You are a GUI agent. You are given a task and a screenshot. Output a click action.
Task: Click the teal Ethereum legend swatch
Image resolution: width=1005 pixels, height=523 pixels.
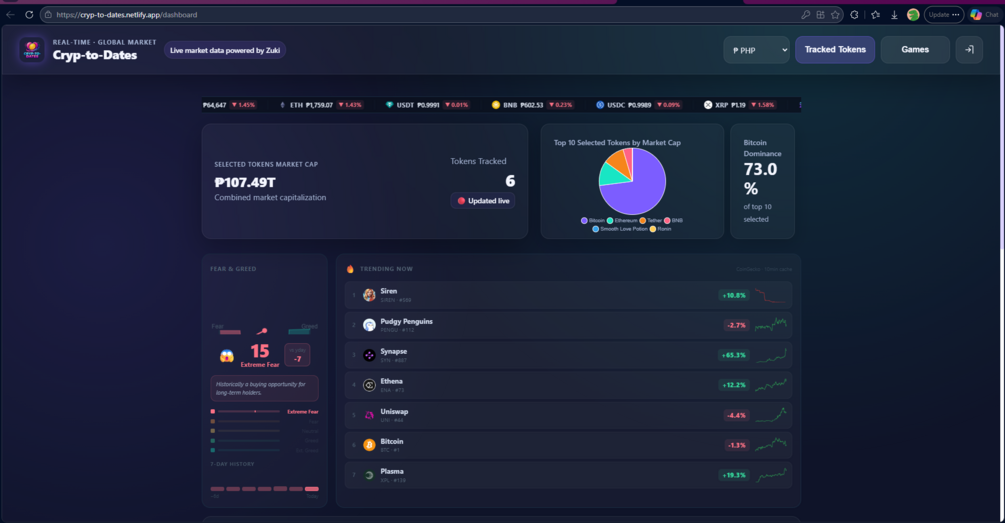(610, 220)
